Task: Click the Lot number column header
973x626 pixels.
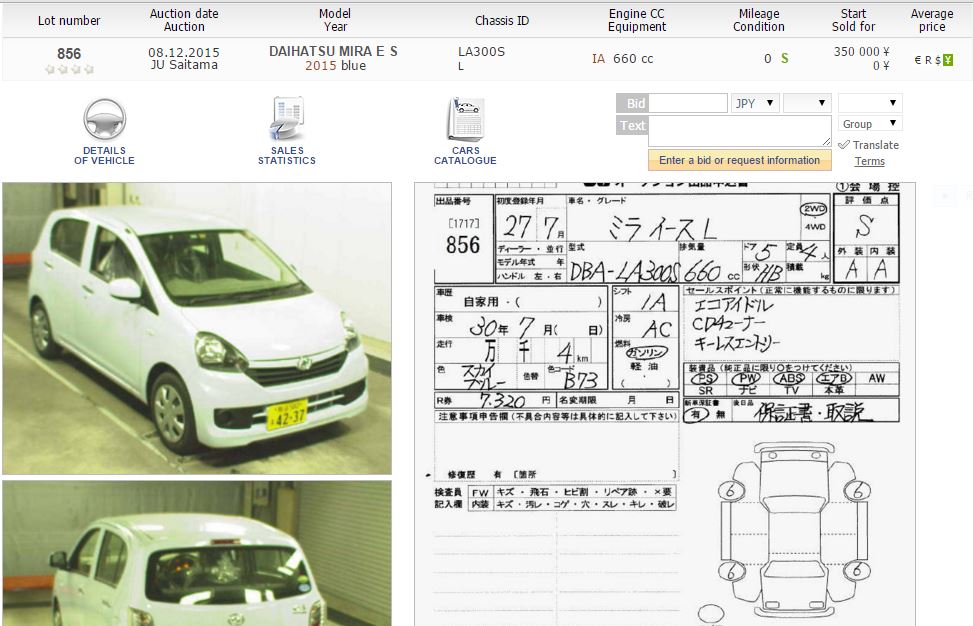Action: tap(69, 20)
